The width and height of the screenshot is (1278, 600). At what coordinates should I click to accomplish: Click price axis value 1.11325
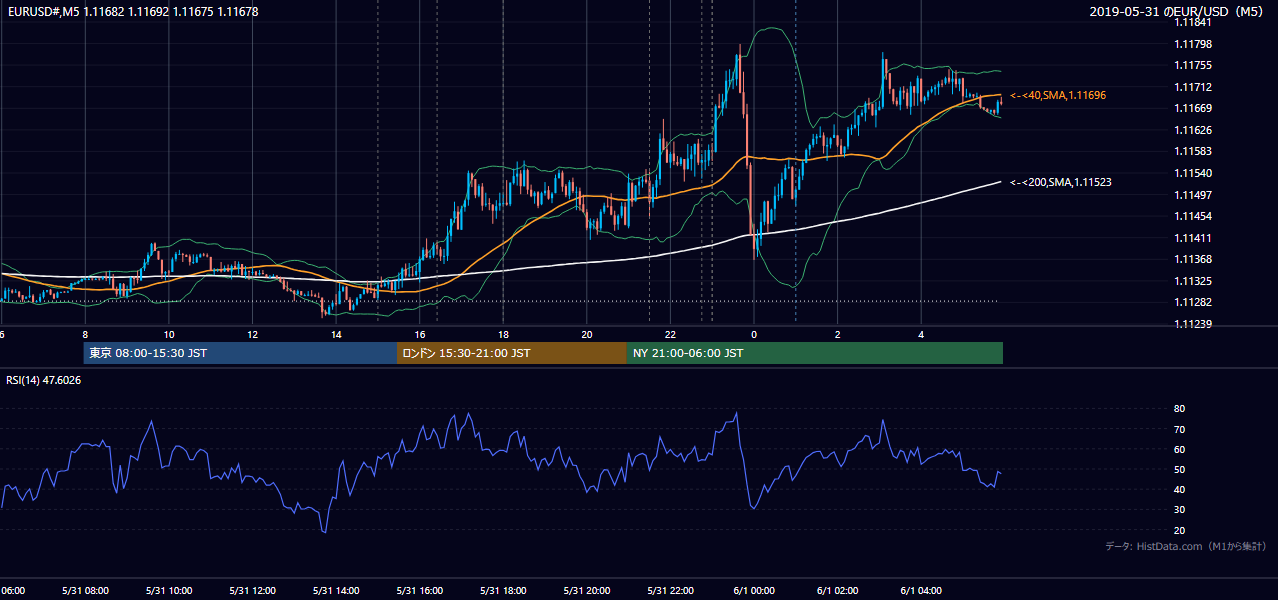1194,281
